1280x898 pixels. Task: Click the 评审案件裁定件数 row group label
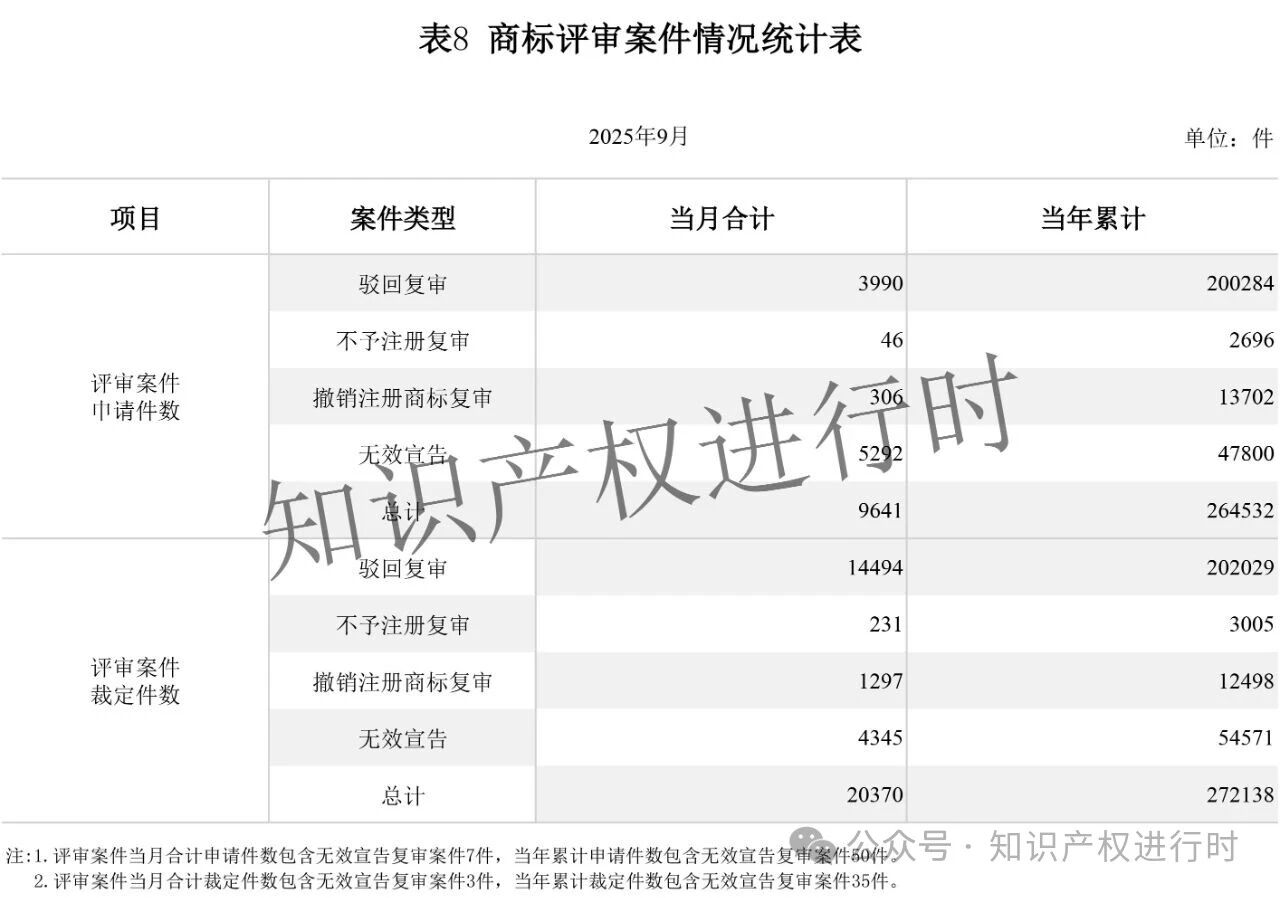click(x=135, y=681)
